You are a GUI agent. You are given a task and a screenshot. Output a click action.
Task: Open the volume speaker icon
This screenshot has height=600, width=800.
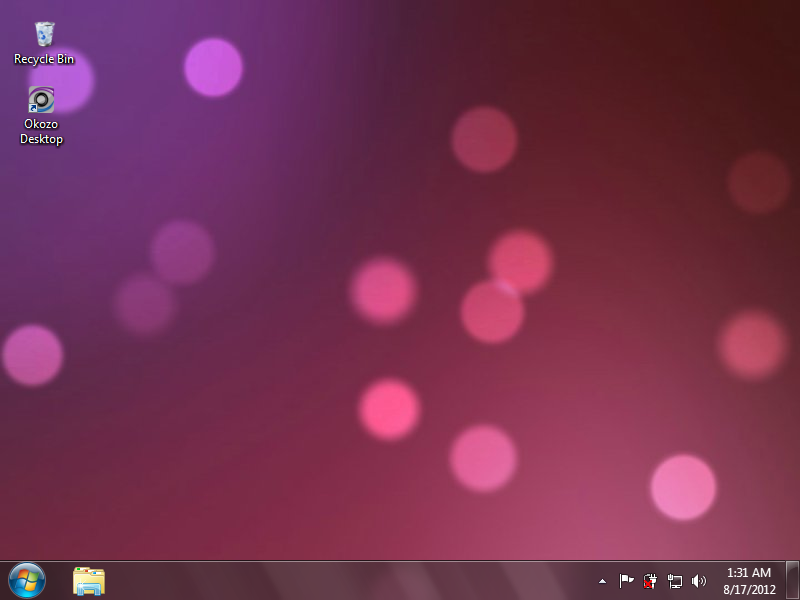click(698, 581)
